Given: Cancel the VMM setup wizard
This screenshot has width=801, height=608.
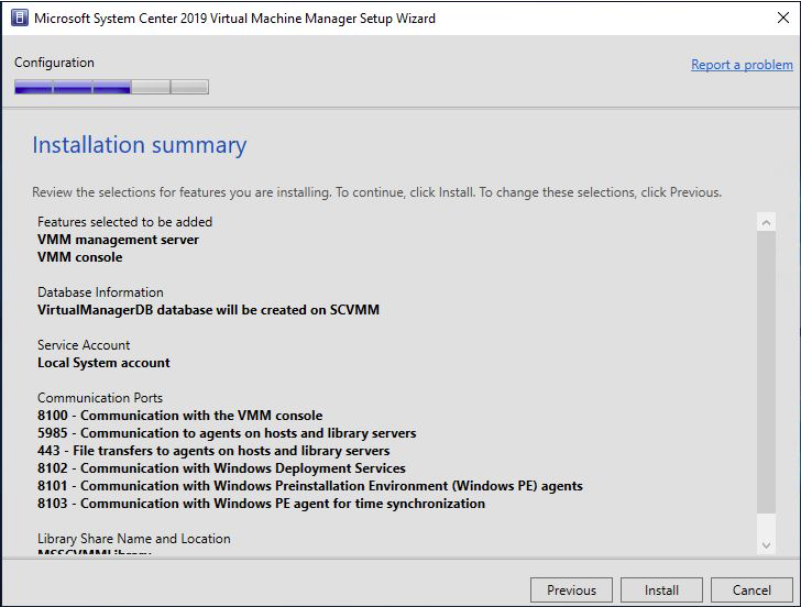Looking at the screenshot, I should click(751, 590).
